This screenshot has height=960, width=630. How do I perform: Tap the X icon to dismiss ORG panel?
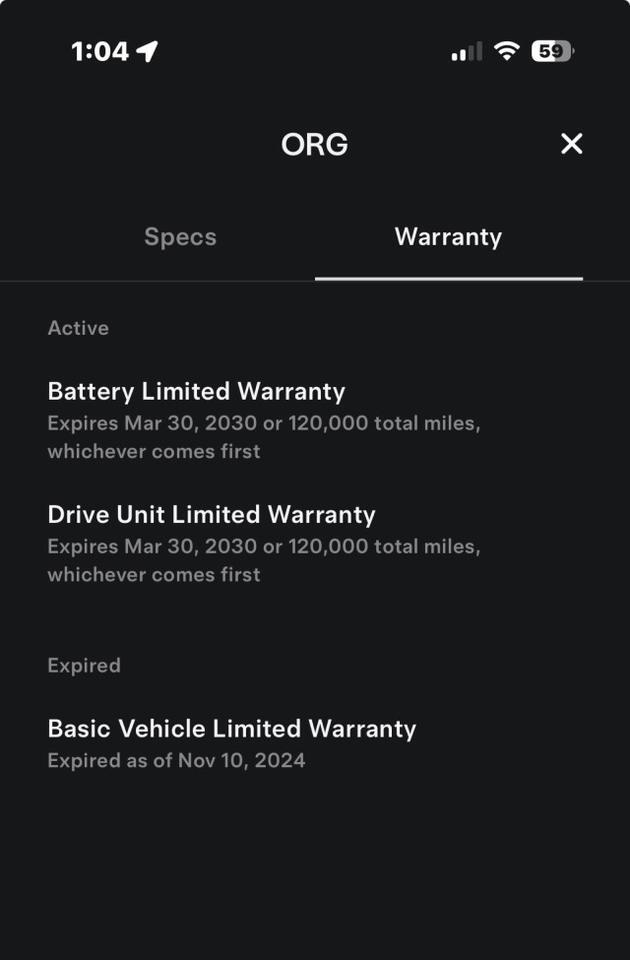(571, 144)
